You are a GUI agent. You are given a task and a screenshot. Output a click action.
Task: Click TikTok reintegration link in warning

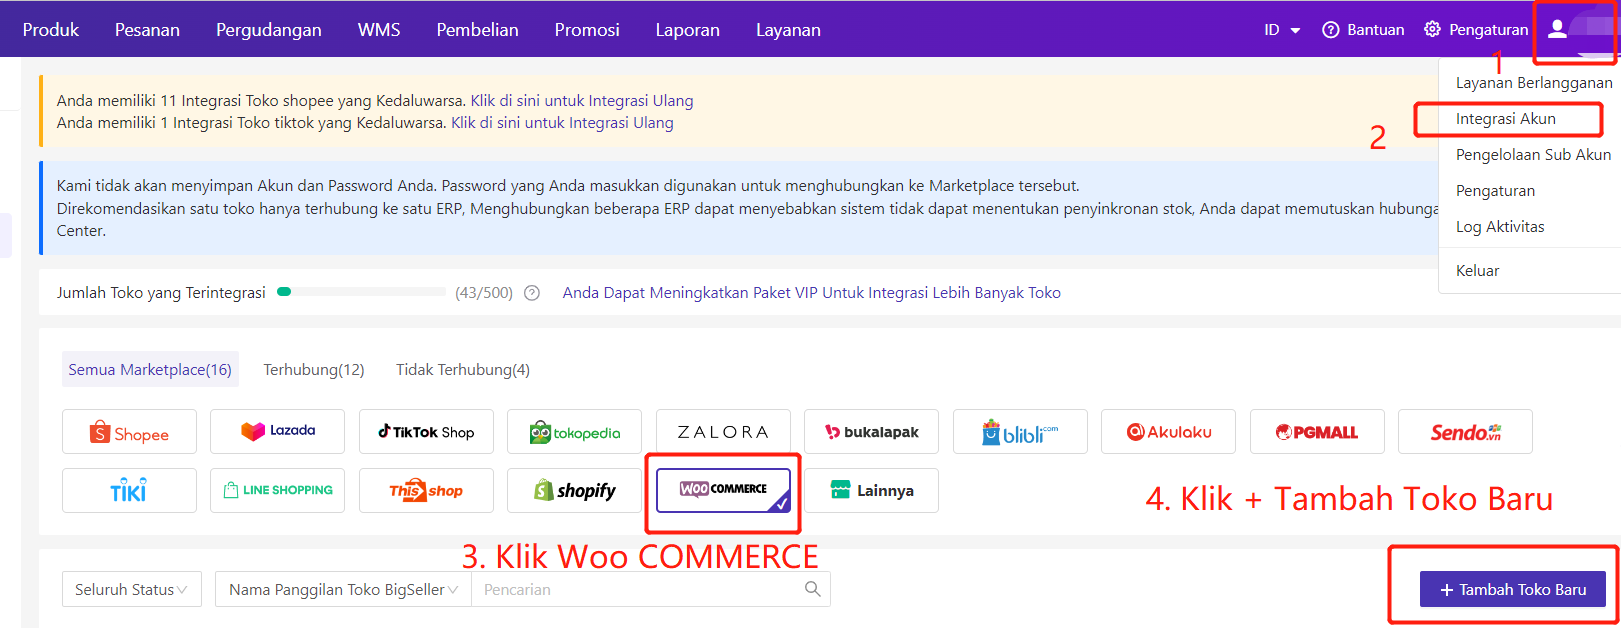click(x=562, y=123)
